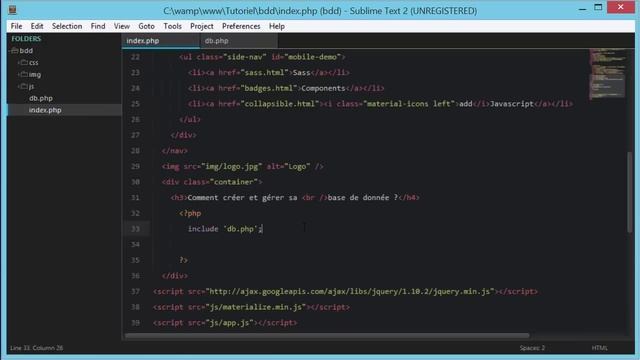The image size is (640, 360).
Task: Close the Sublime Text window
Action: [620, 7]
